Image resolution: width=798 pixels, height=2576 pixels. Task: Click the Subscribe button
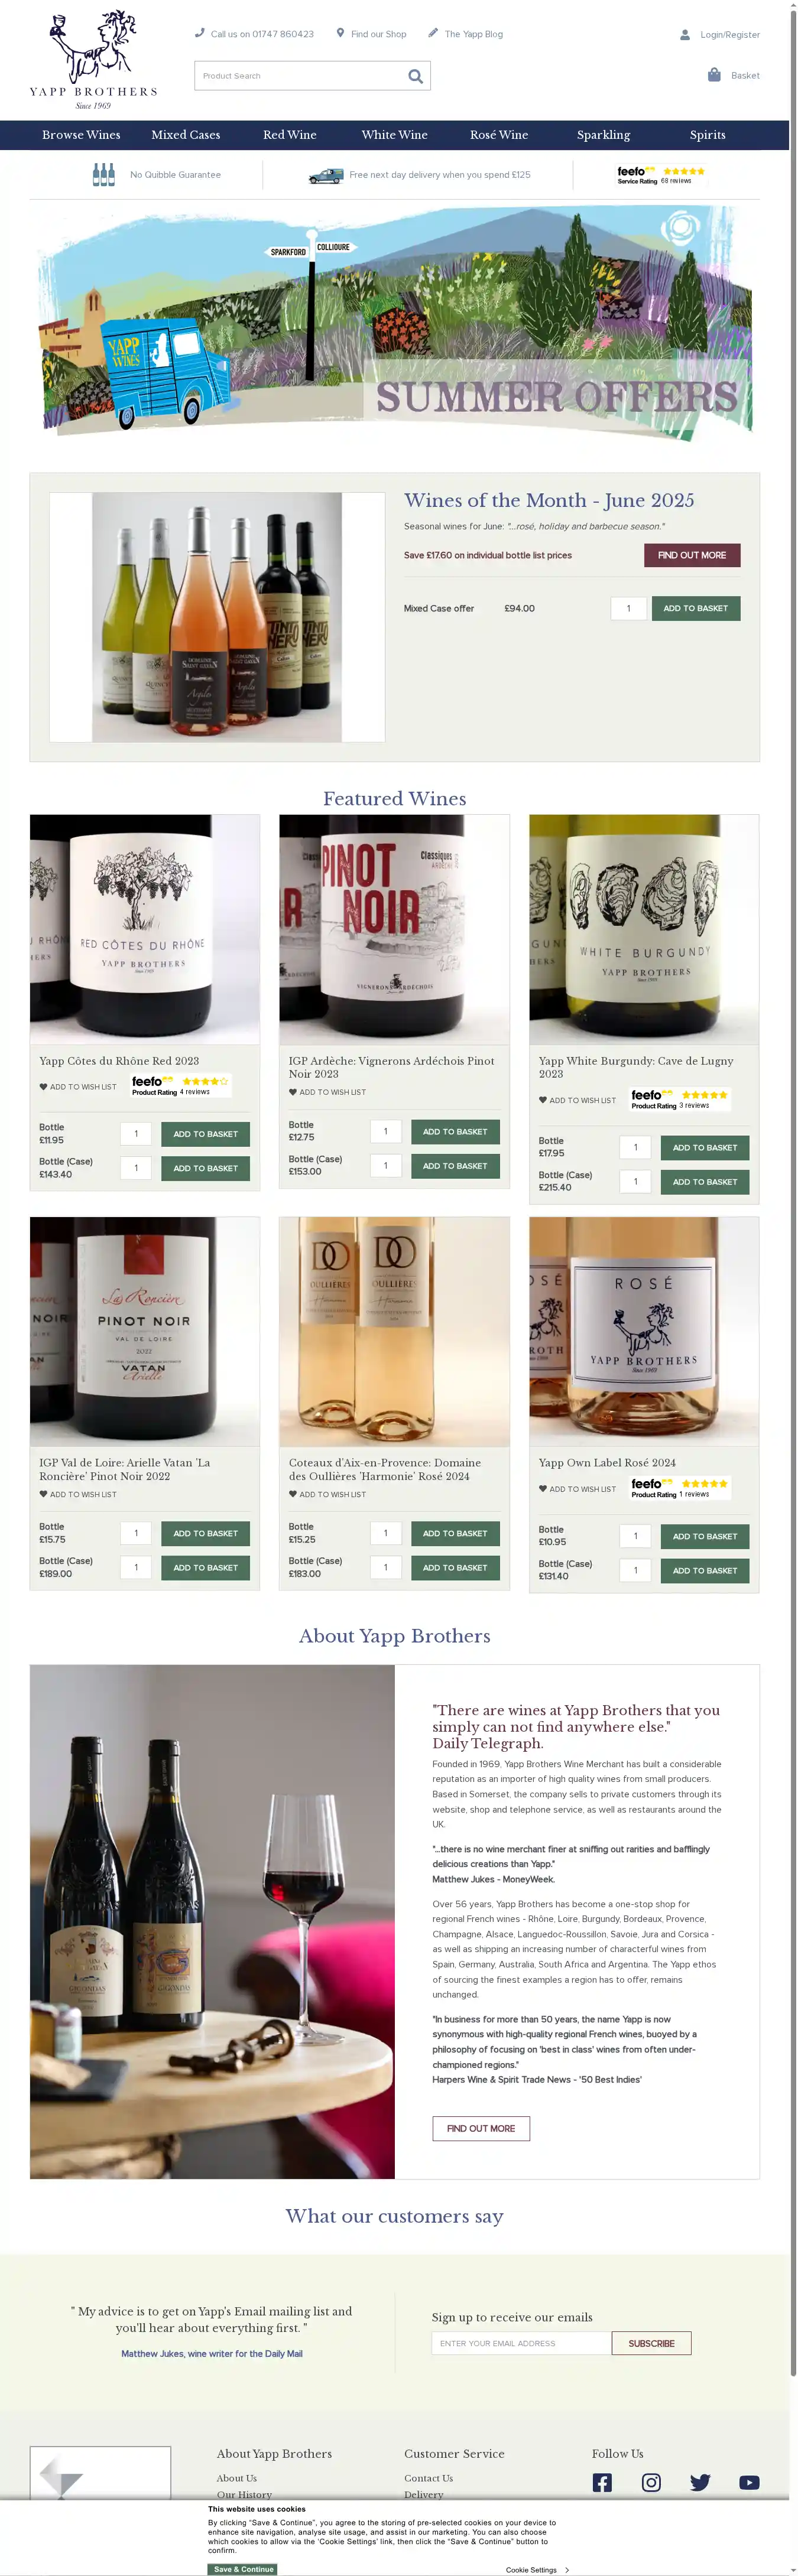[x=651, y=2343]
